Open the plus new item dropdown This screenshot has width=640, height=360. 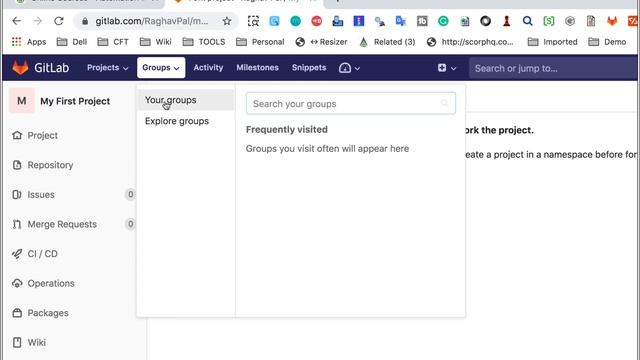447,68
